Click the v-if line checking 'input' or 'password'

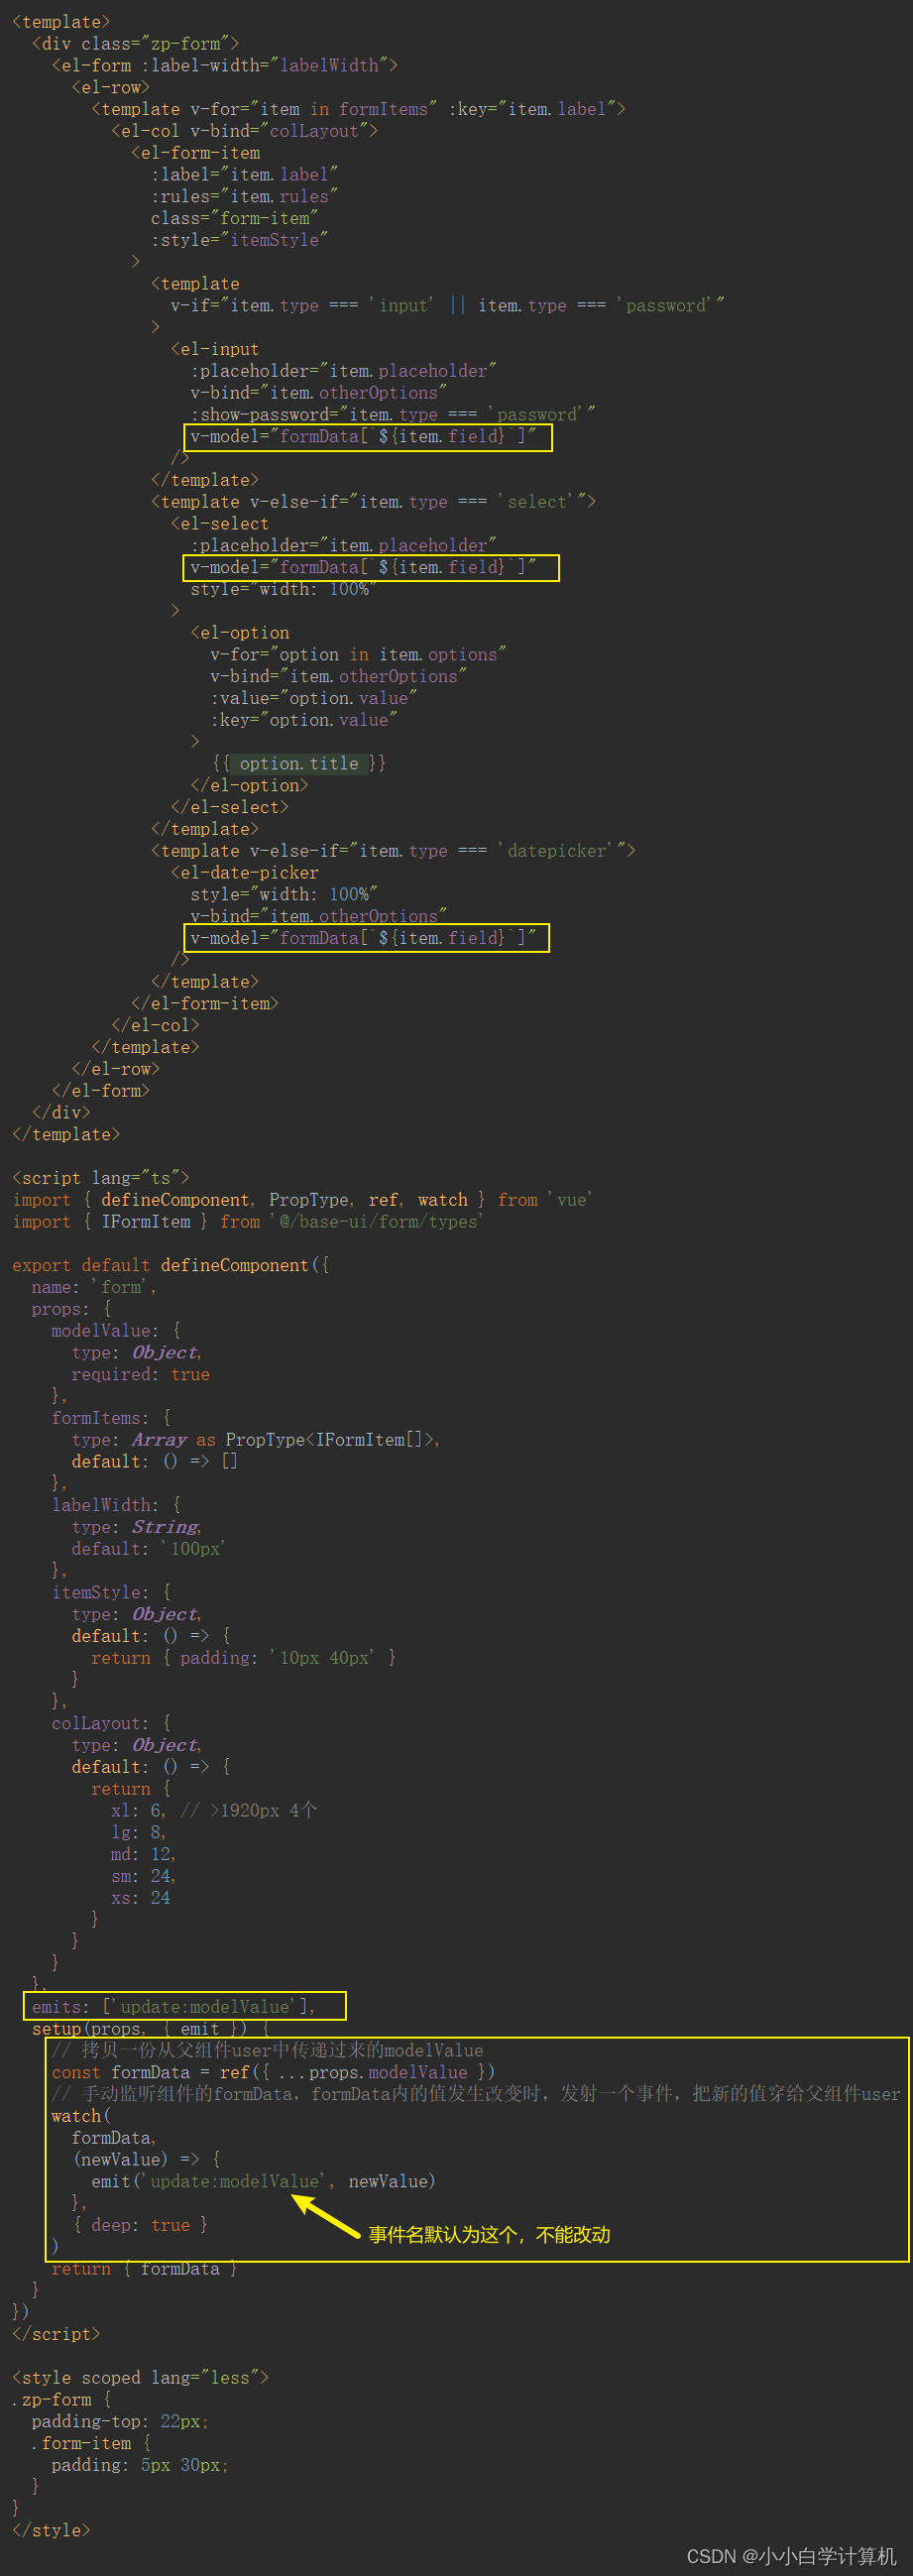pyautogui.click(x=447, y=306)
